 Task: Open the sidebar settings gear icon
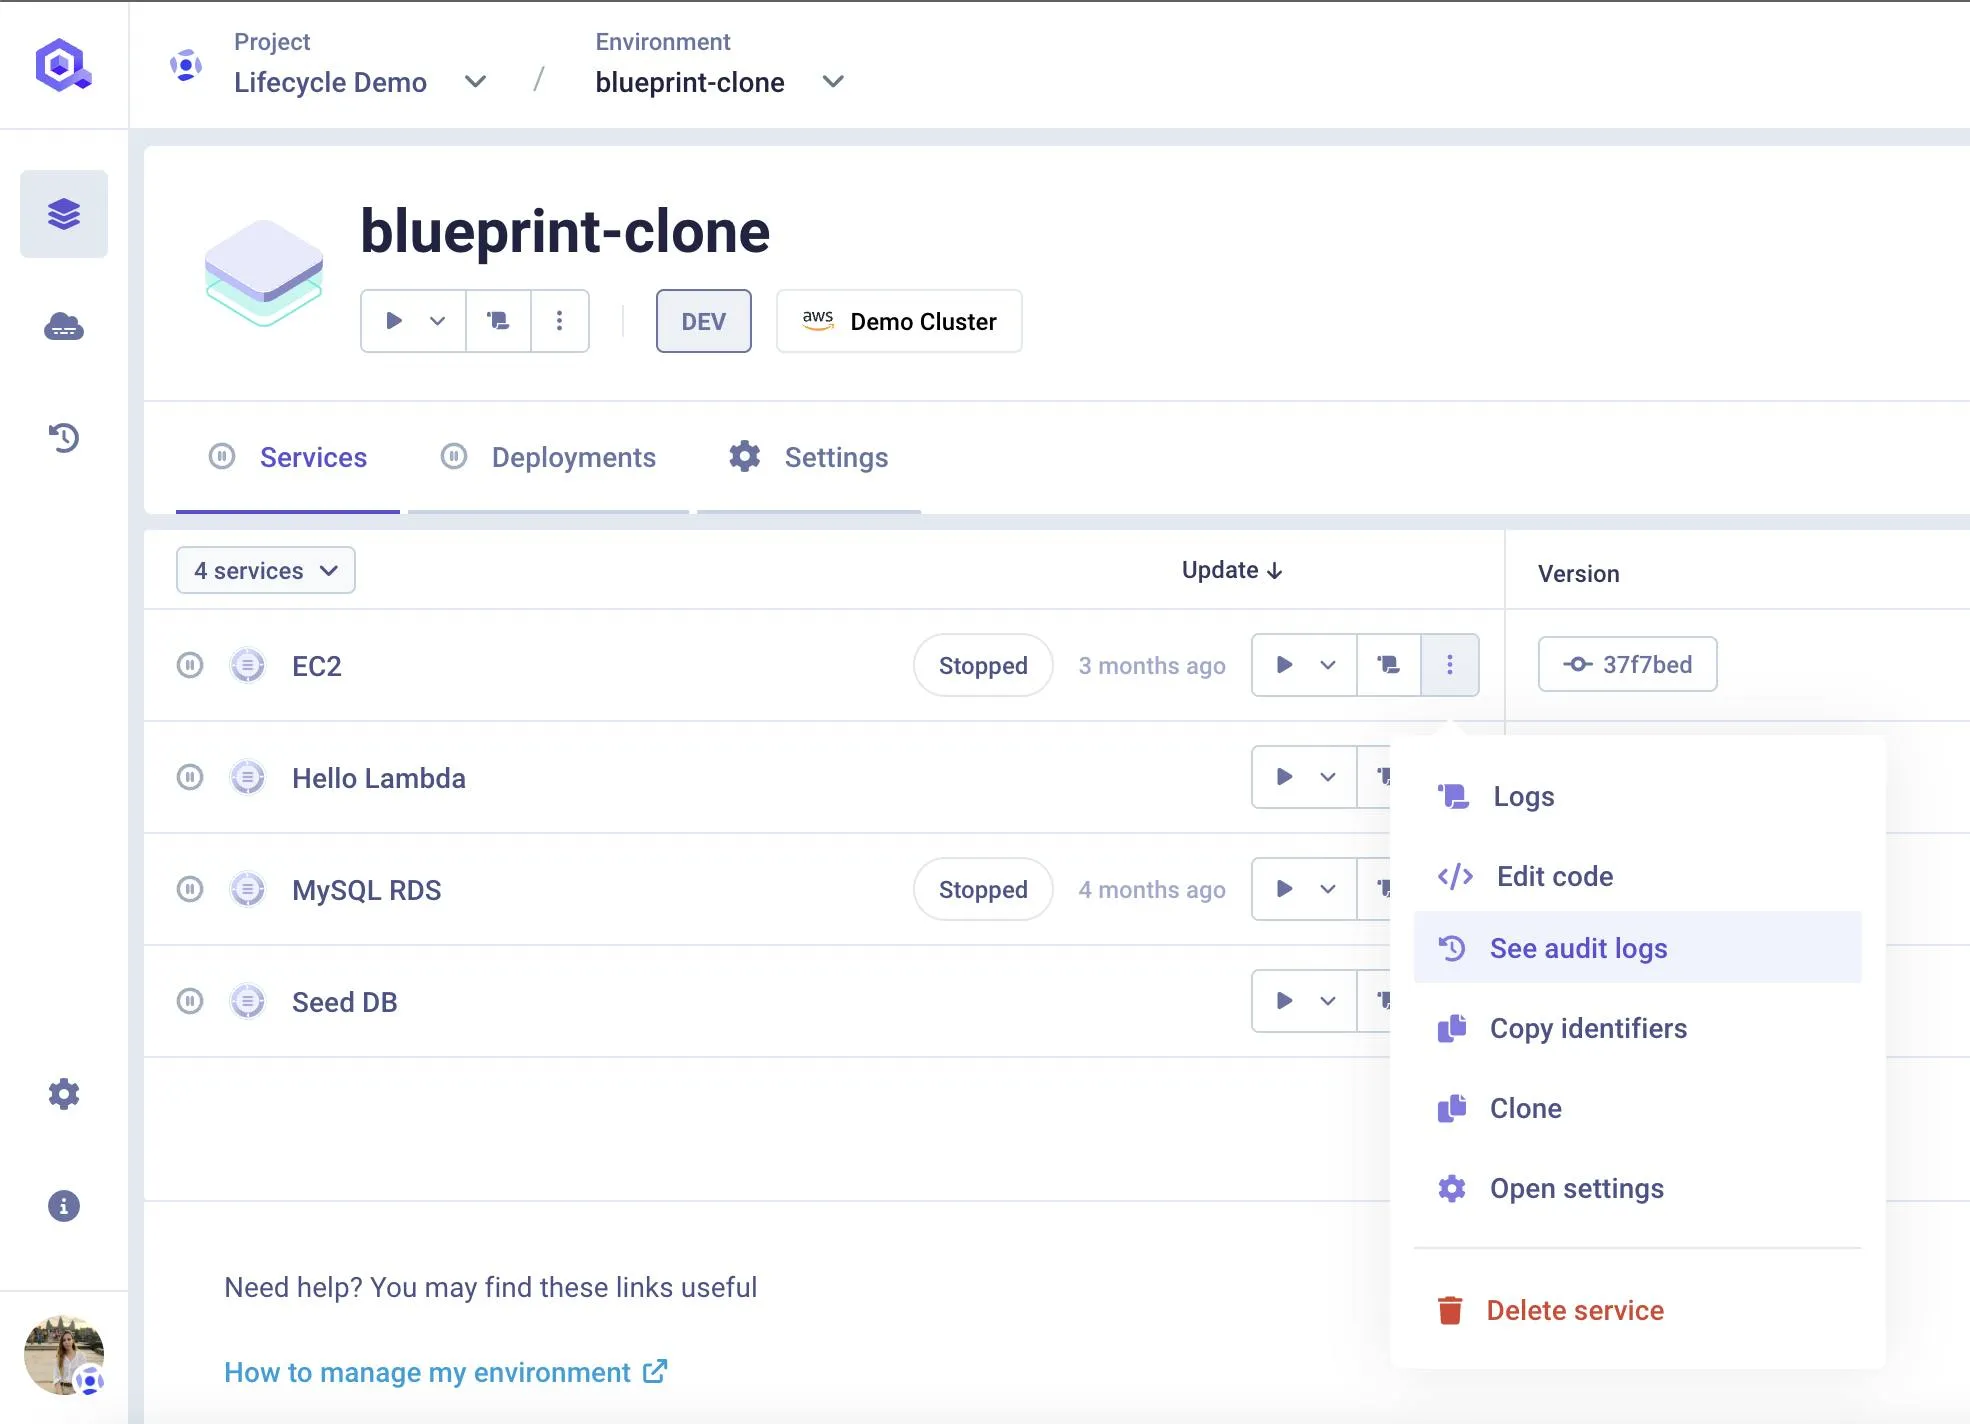64,1094
